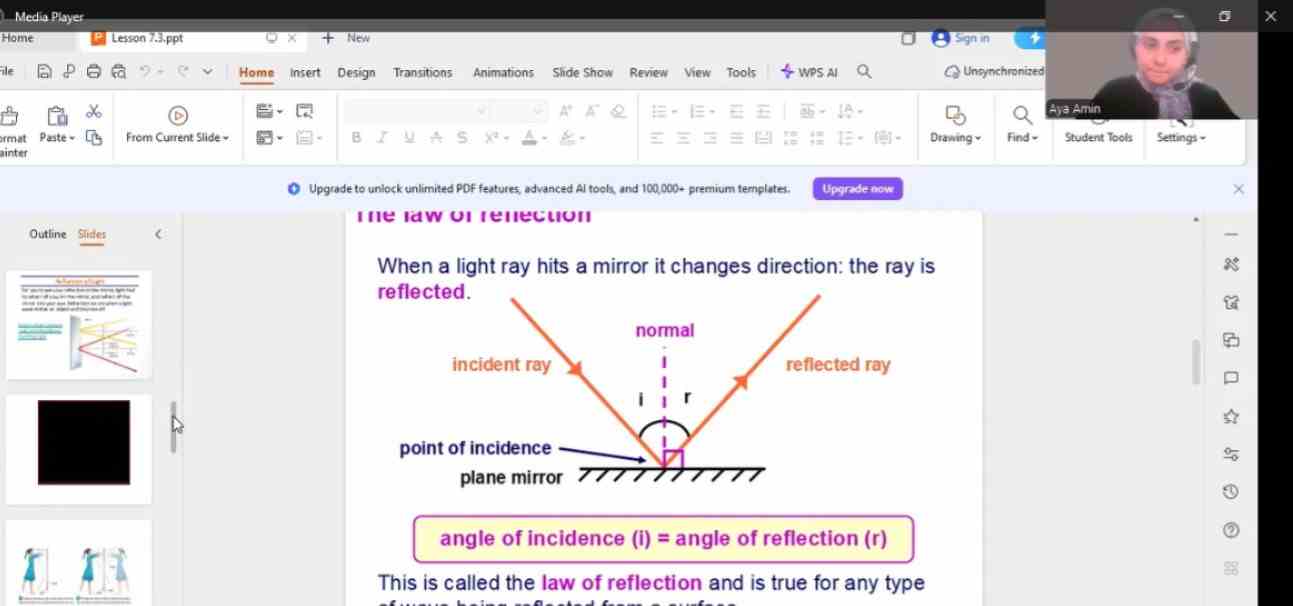Open the search magnifier next to WPS AI
This screenshot has width=1293, height=606.
point(865,72)
